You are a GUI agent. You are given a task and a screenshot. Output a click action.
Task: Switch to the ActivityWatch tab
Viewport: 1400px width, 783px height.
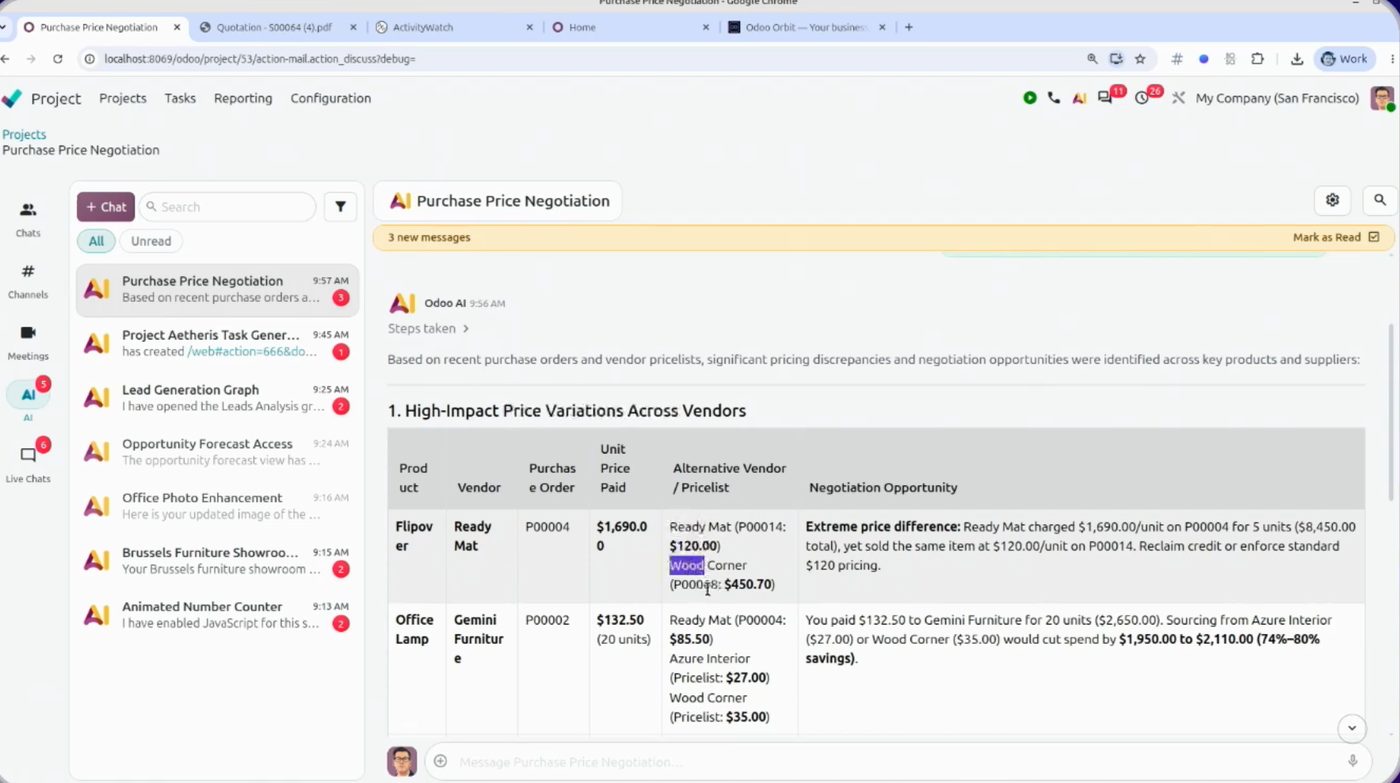tap(422, 27)
